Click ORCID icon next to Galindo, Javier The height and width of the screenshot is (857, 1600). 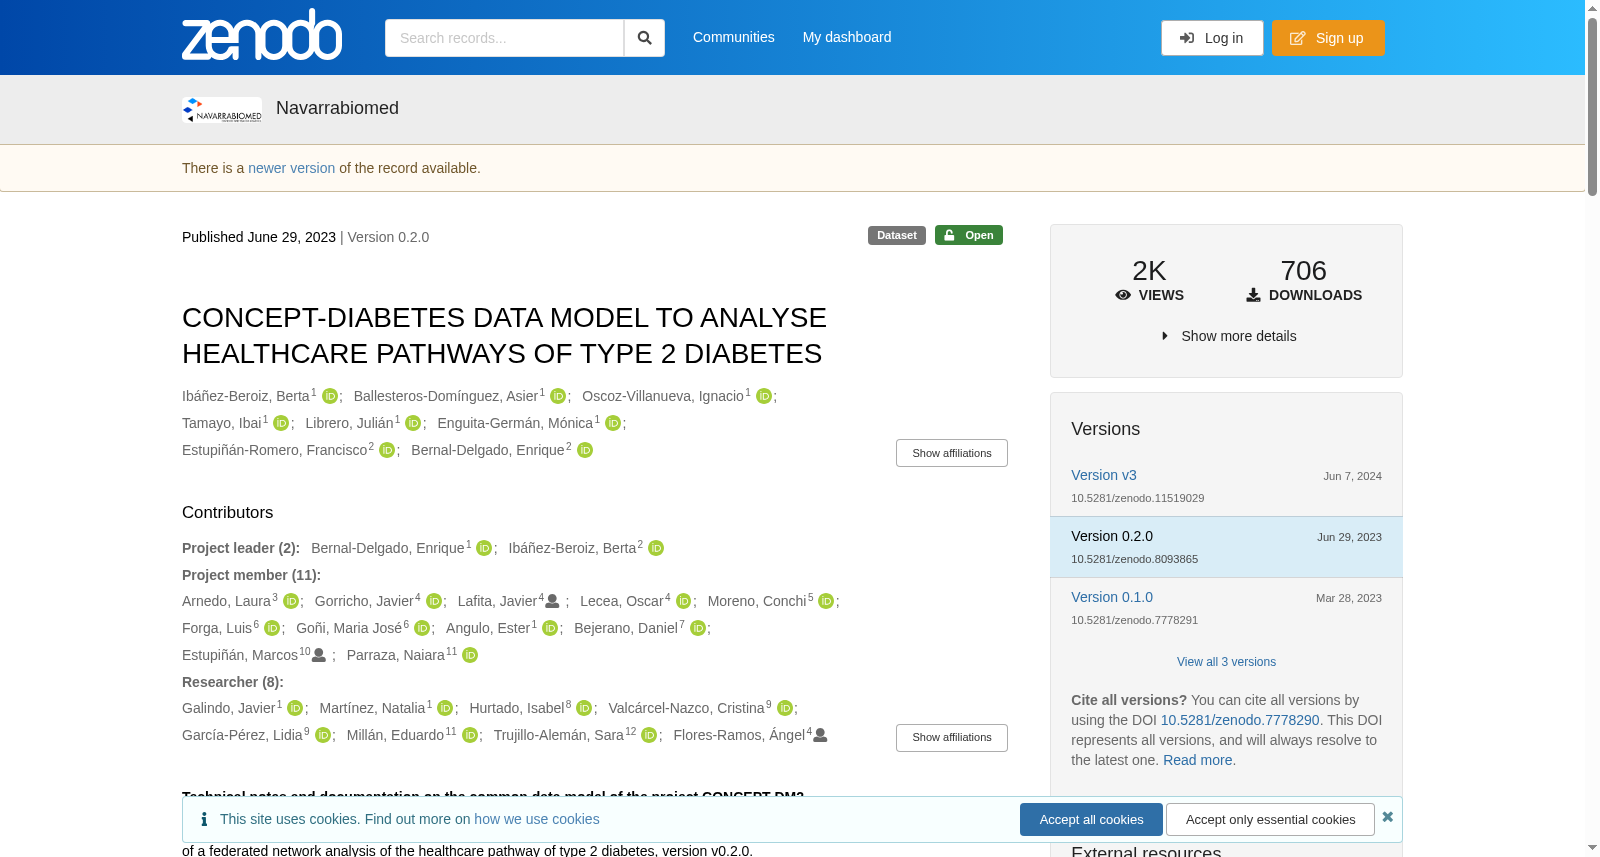coord(295,709)
